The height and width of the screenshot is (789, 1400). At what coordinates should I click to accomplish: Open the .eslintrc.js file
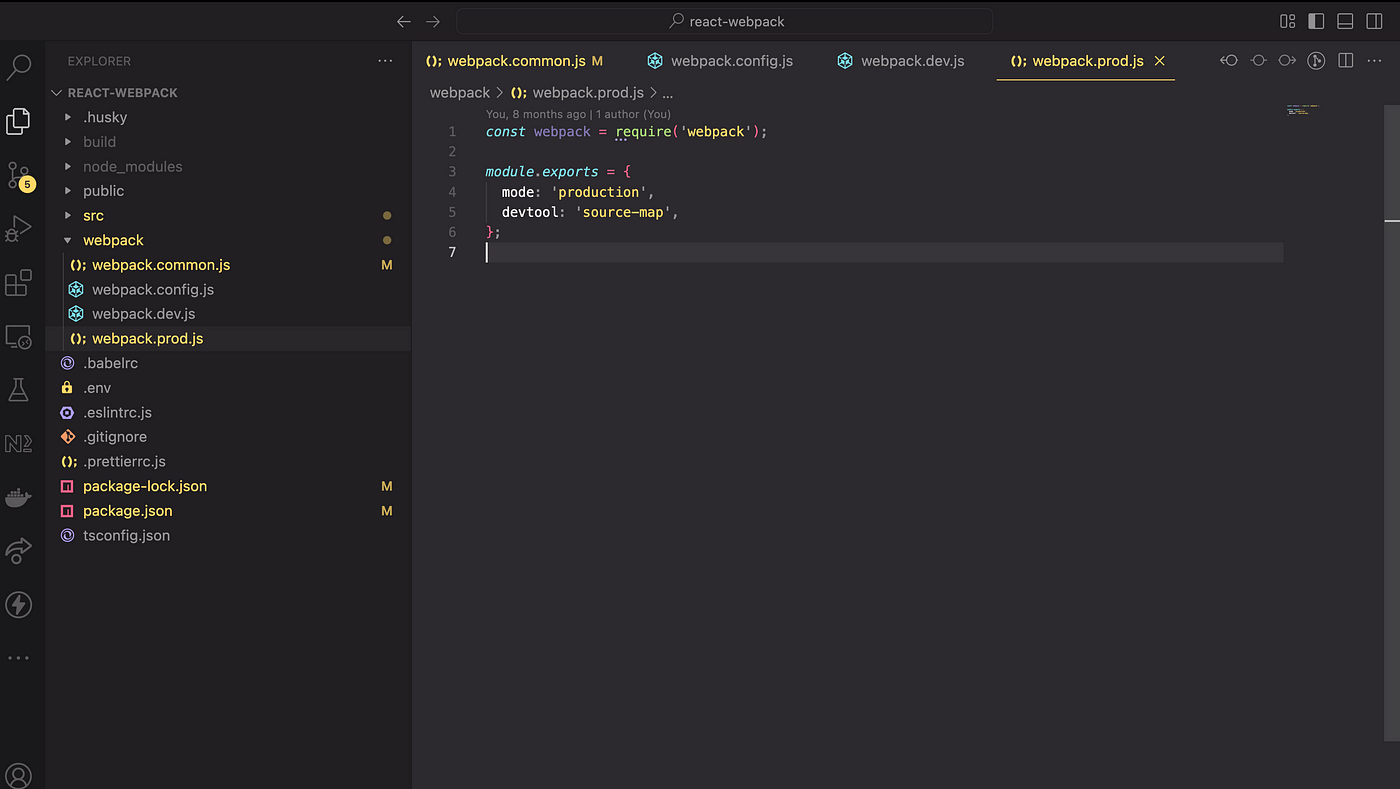point(228,412)
